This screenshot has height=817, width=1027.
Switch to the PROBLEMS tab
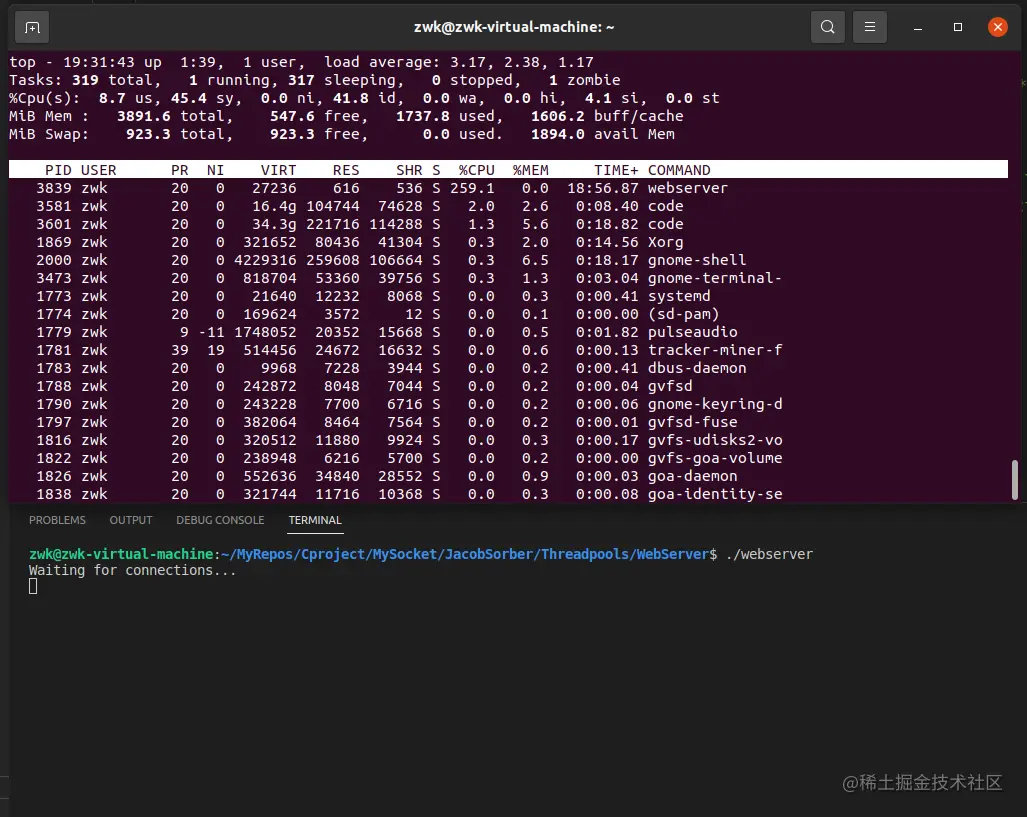pos(57,520)
